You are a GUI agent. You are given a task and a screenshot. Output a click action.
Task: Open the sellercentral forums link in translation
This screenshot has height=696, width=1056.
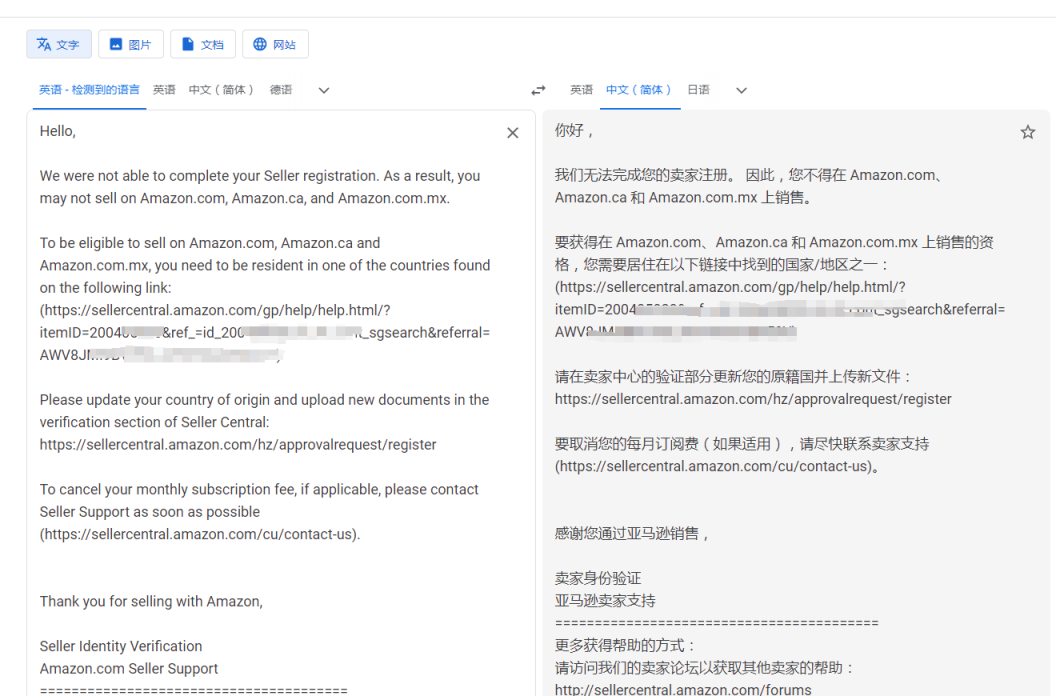point(683,689)
